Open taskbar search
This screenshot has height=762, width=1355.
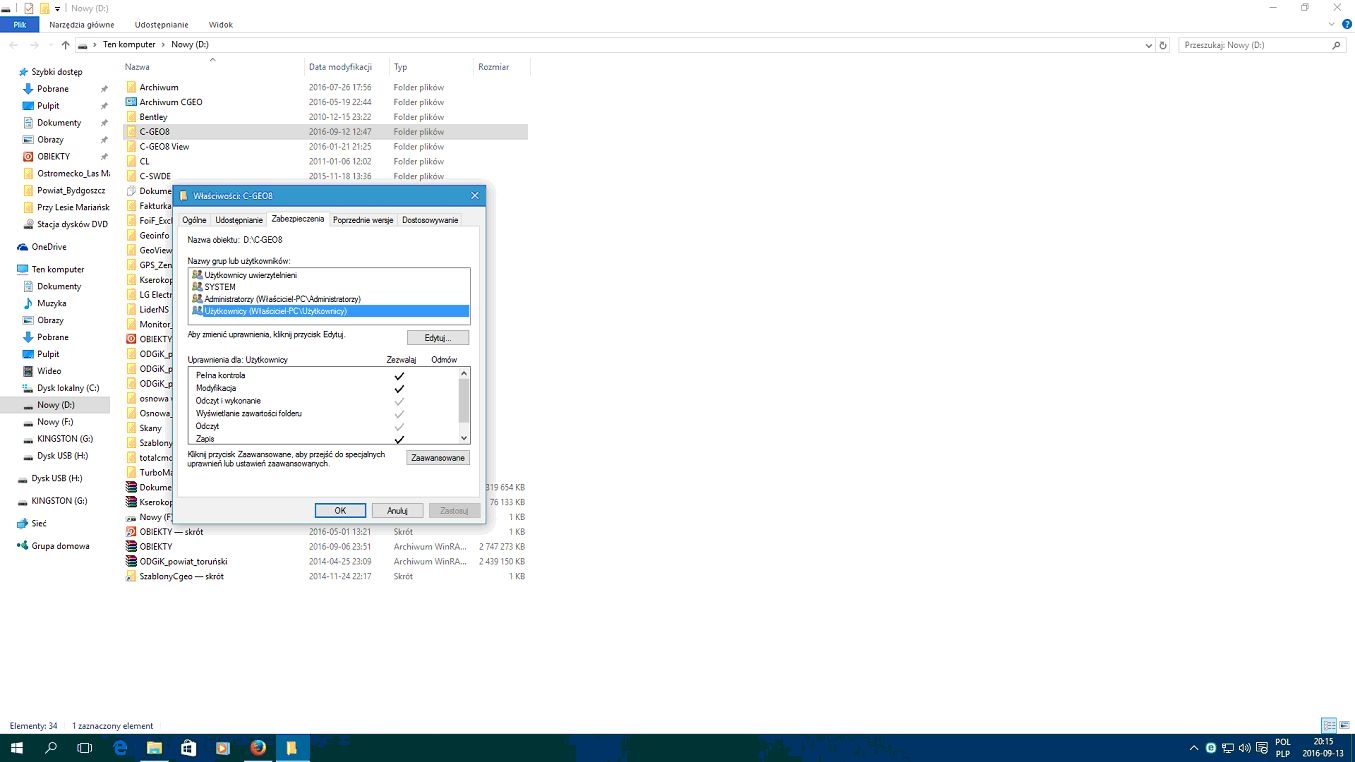coord(51,748)
